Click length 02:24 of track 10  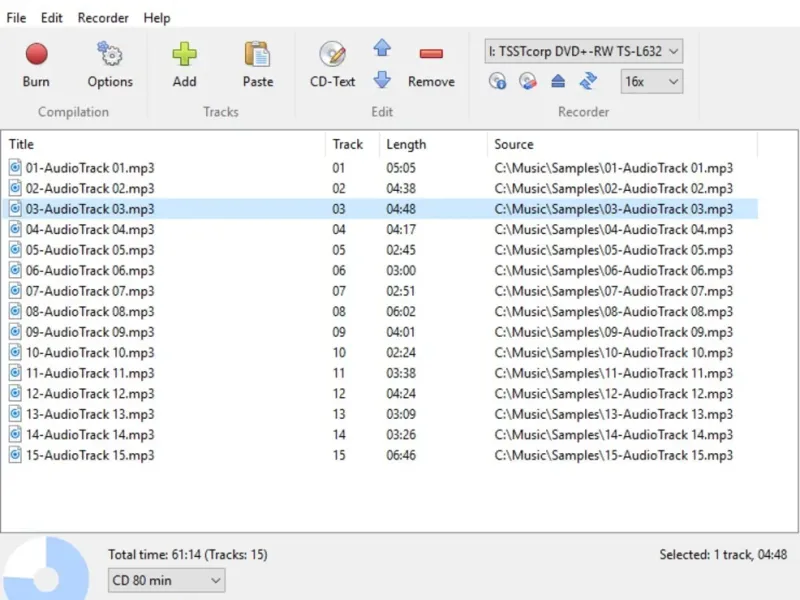tap(401, 353)
